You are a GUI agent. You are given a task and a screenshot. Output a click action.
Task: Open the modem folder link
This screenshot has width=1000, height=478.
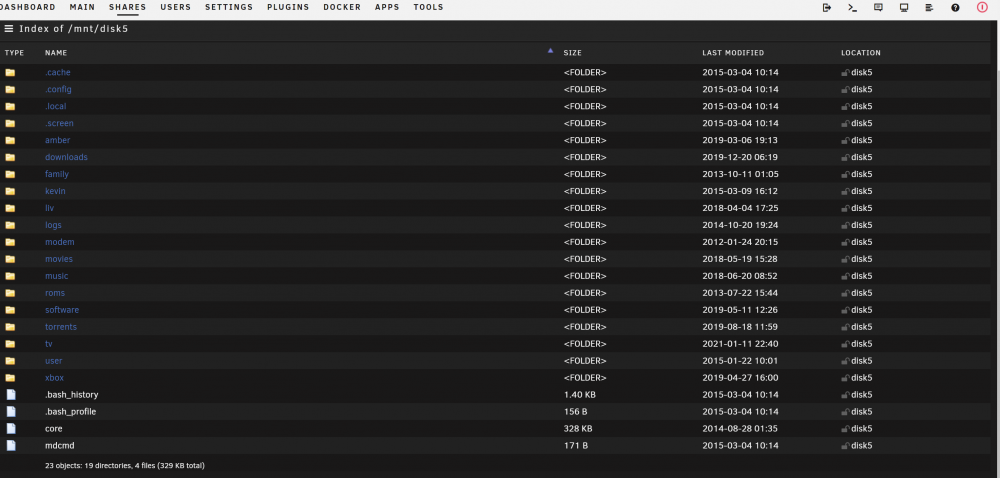(x=60, y=242)
